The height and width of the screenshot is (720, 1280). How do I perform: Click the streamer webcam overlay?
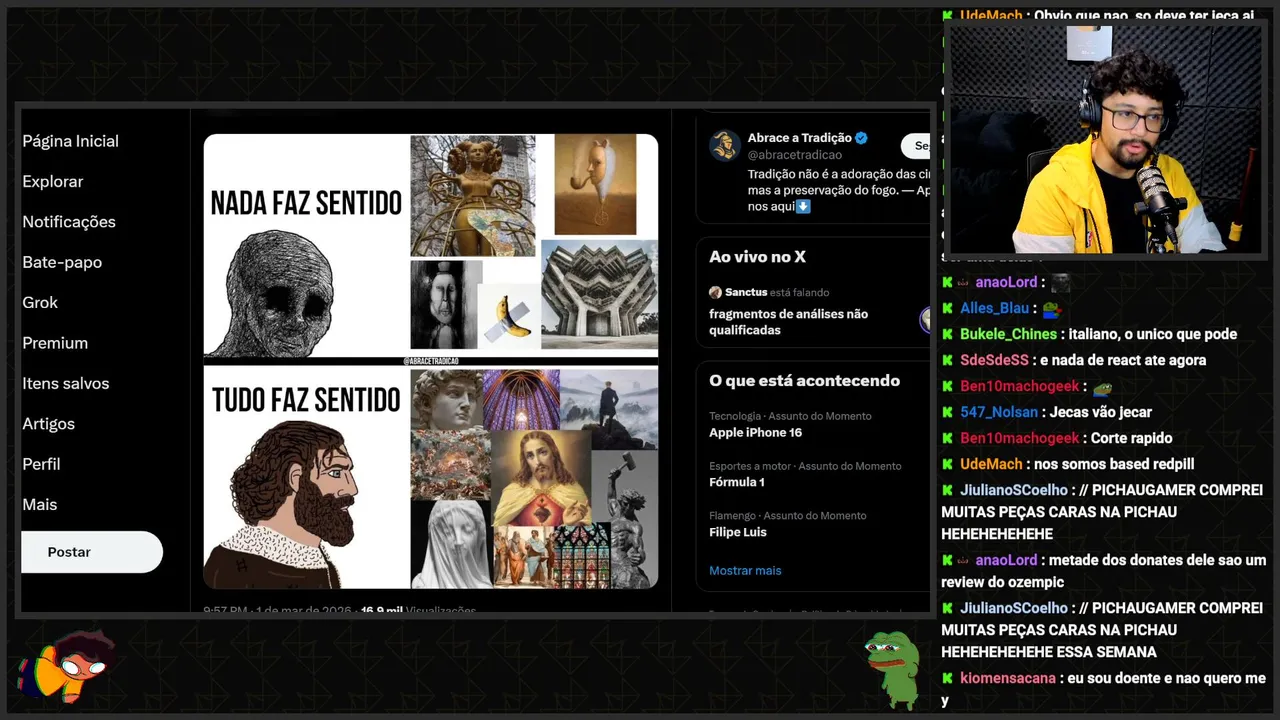1104,140
